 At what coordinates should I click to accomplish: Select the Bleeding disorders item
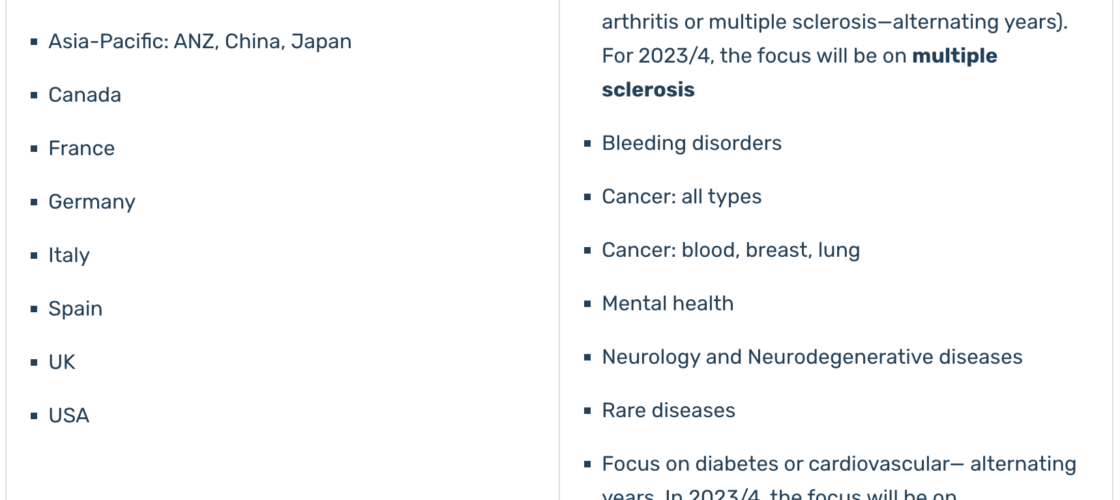point(691,143)
